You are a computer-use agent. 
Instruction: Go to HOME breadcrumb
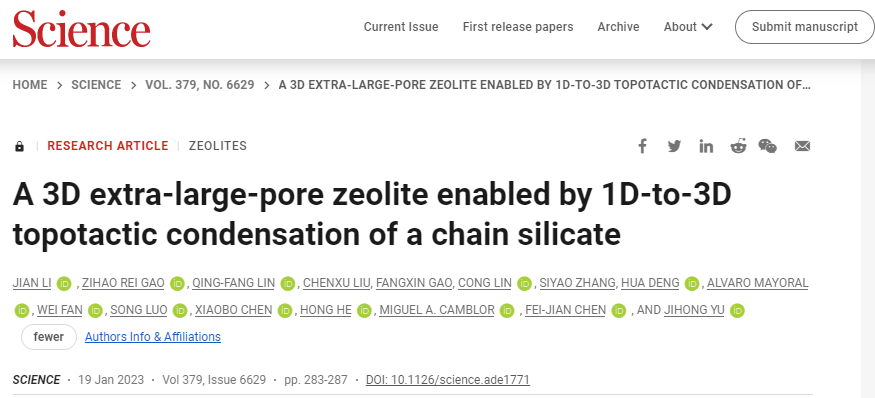[x=30, y=85]
